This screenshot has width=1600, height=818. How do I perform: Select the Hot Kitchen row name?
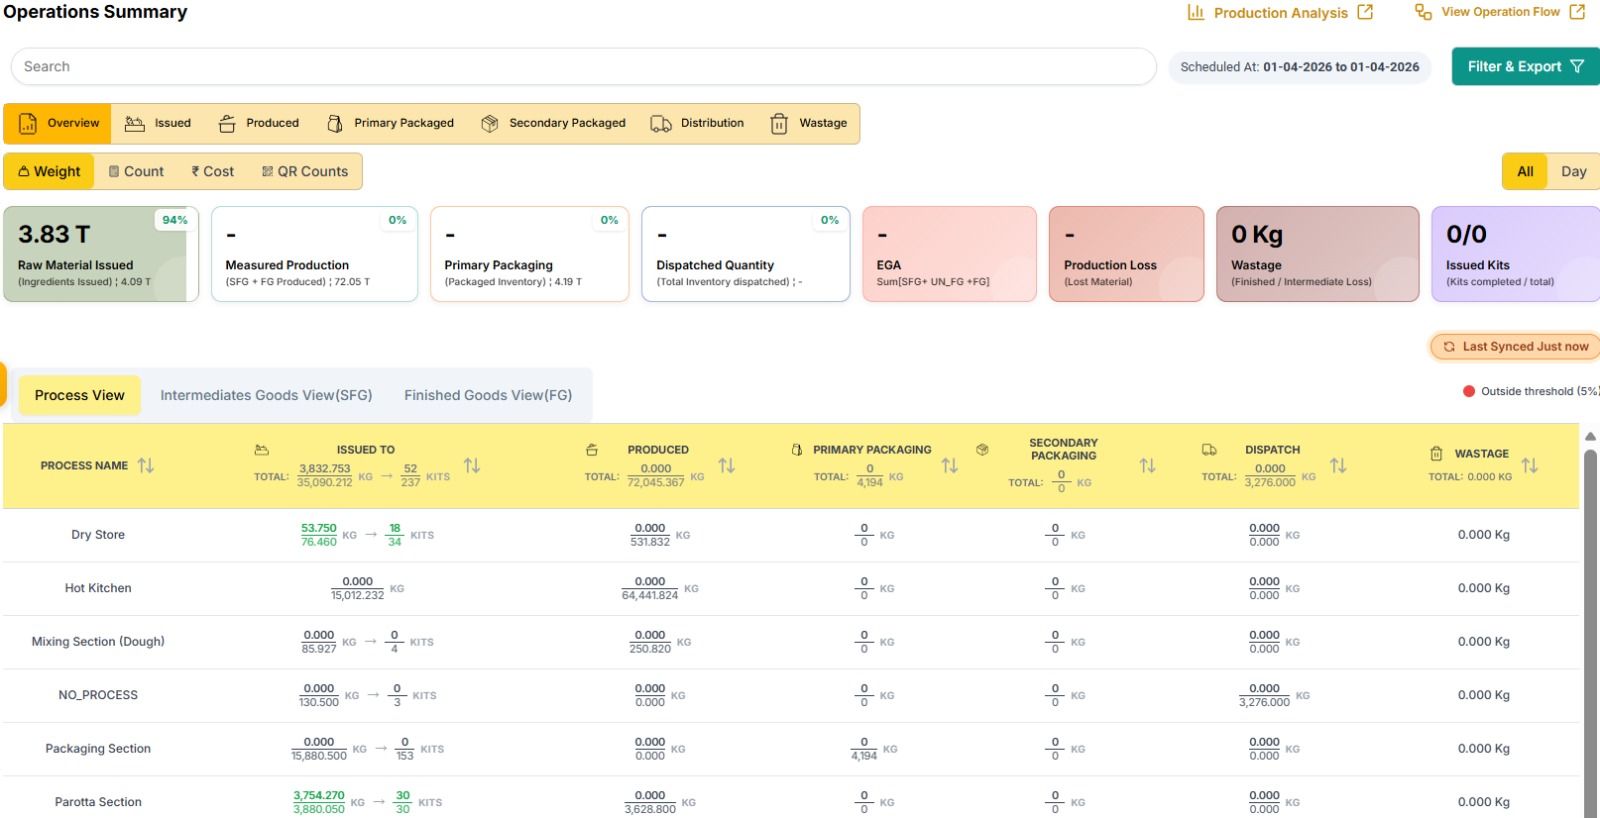98,588
